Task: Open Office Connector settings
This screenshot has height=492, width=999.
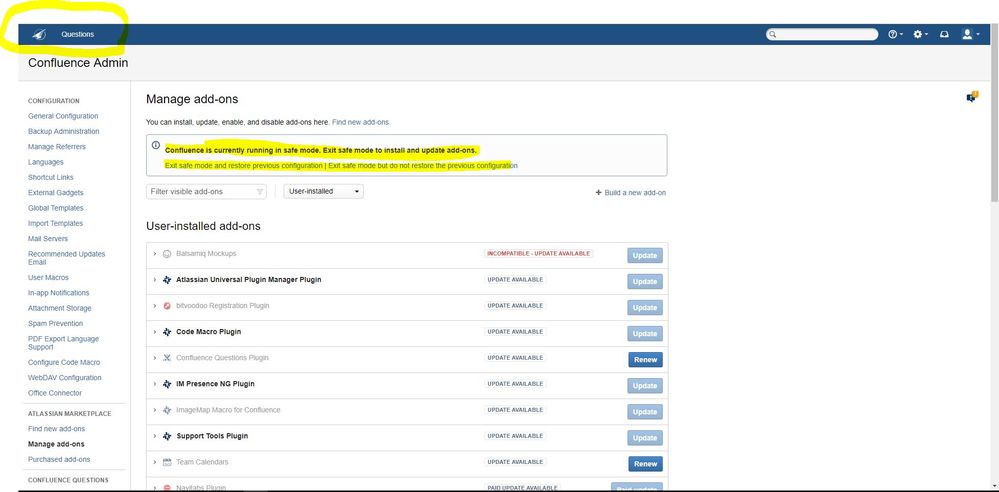Action: tap(55, 393)
